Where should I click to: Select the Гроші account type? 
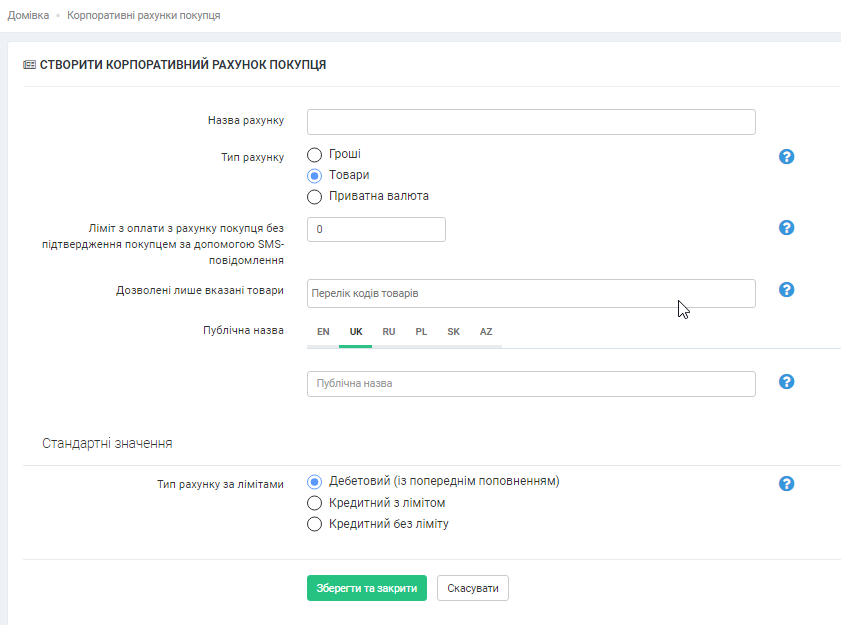click(315, 155)
